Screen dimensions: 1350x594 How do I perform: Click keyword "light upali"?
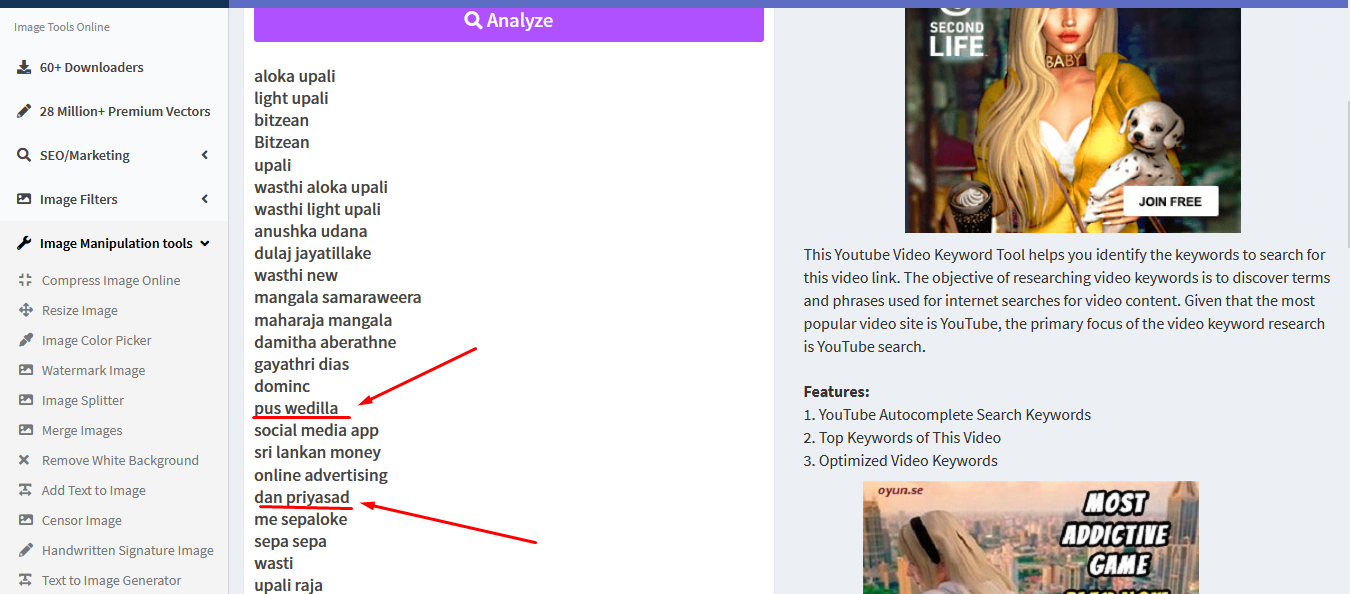[x=291, y=98]
